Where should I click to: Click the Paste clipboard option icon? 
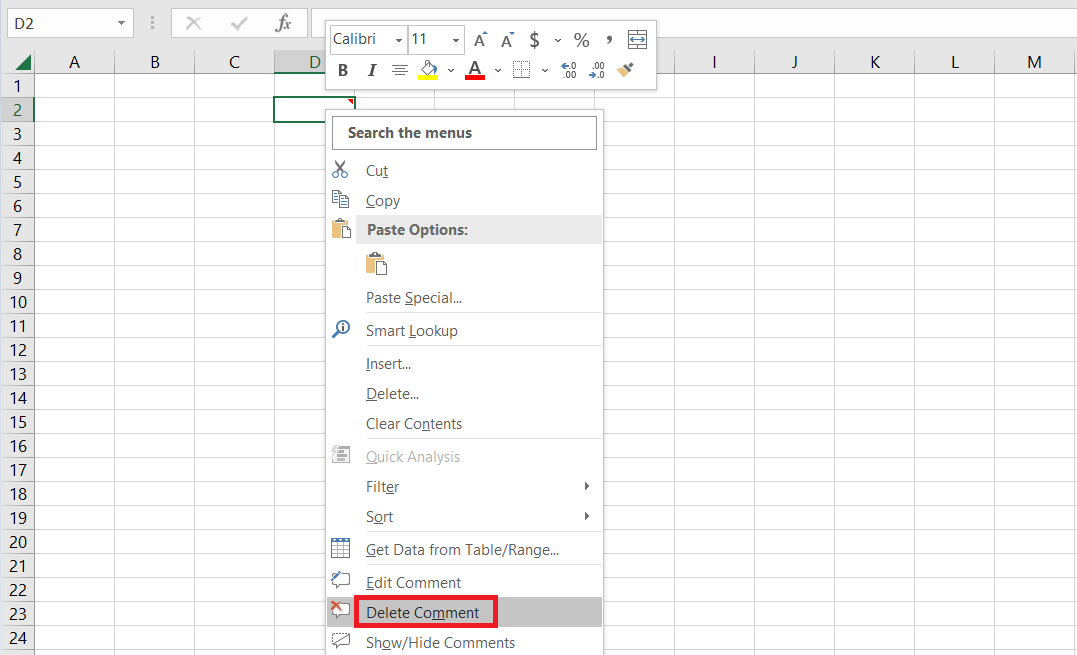pos(376,264)
